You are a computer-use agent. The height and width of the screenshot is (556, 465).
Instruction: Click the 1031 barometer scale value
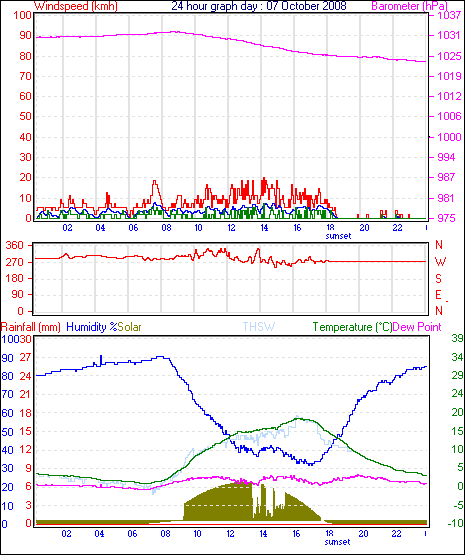[x=449, y=35]
